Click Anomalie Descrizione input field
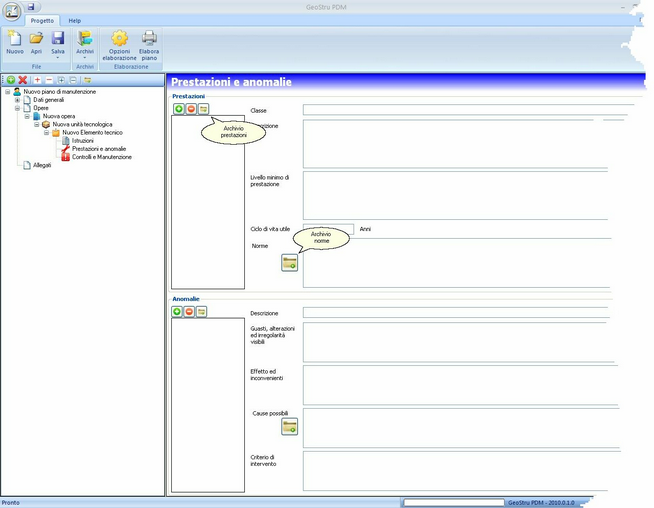This screenshot has width=654, height=508. click(456, 312)
